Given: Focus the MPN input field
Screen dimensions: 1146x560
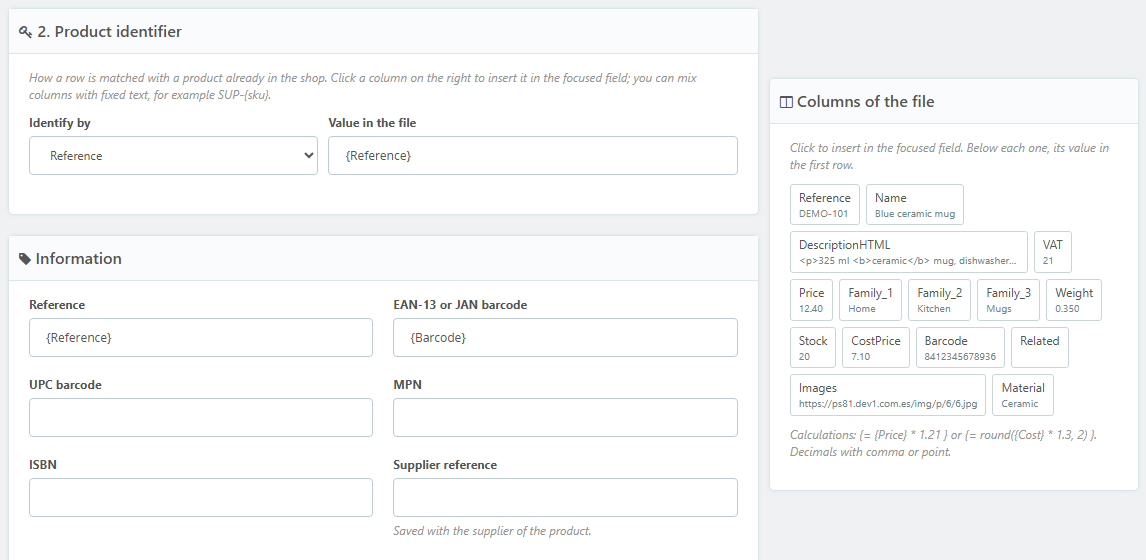Looking at the screenshot, I should point(565,417).
